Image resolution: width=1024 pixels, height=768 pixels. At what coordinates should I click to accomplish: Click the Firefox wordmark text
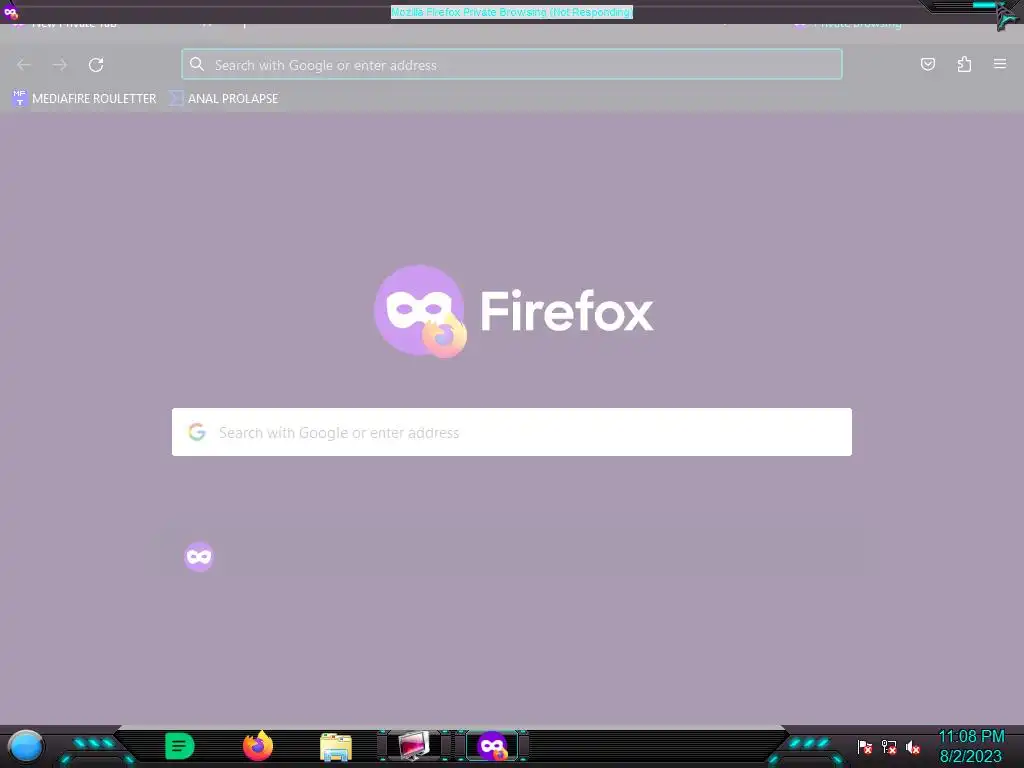pos(567,311)
